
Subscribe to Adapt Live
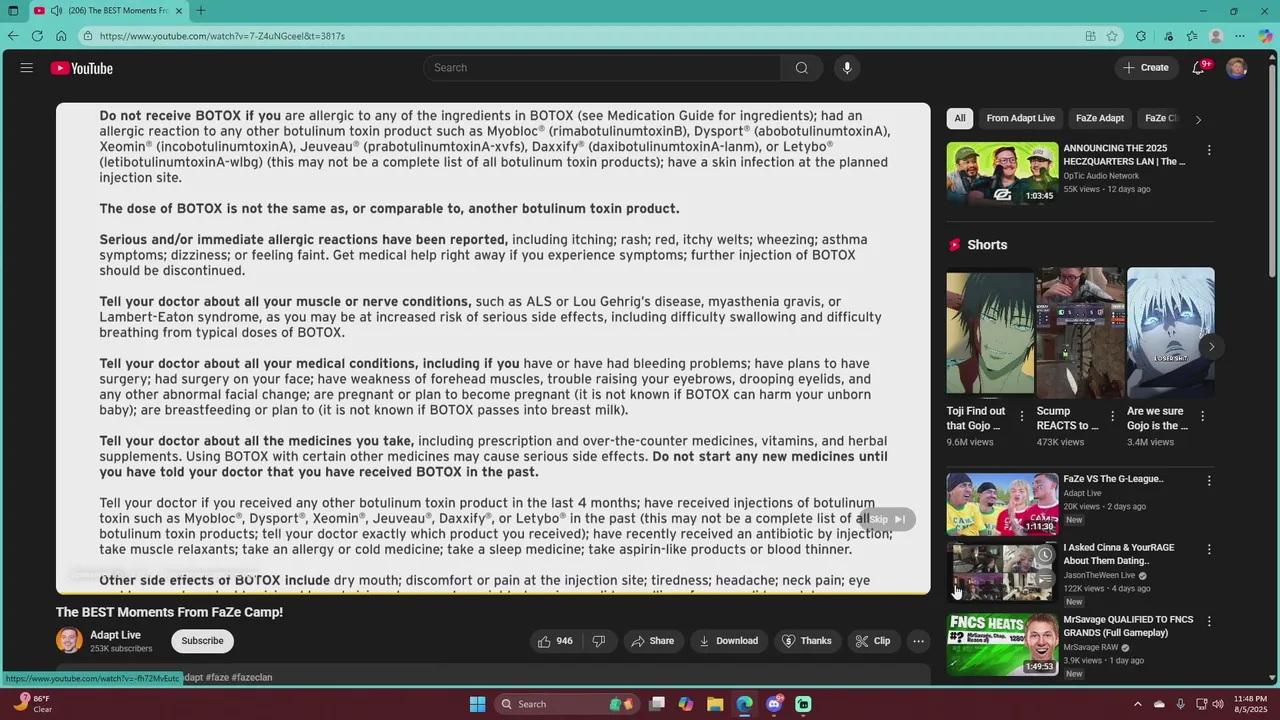202,641
